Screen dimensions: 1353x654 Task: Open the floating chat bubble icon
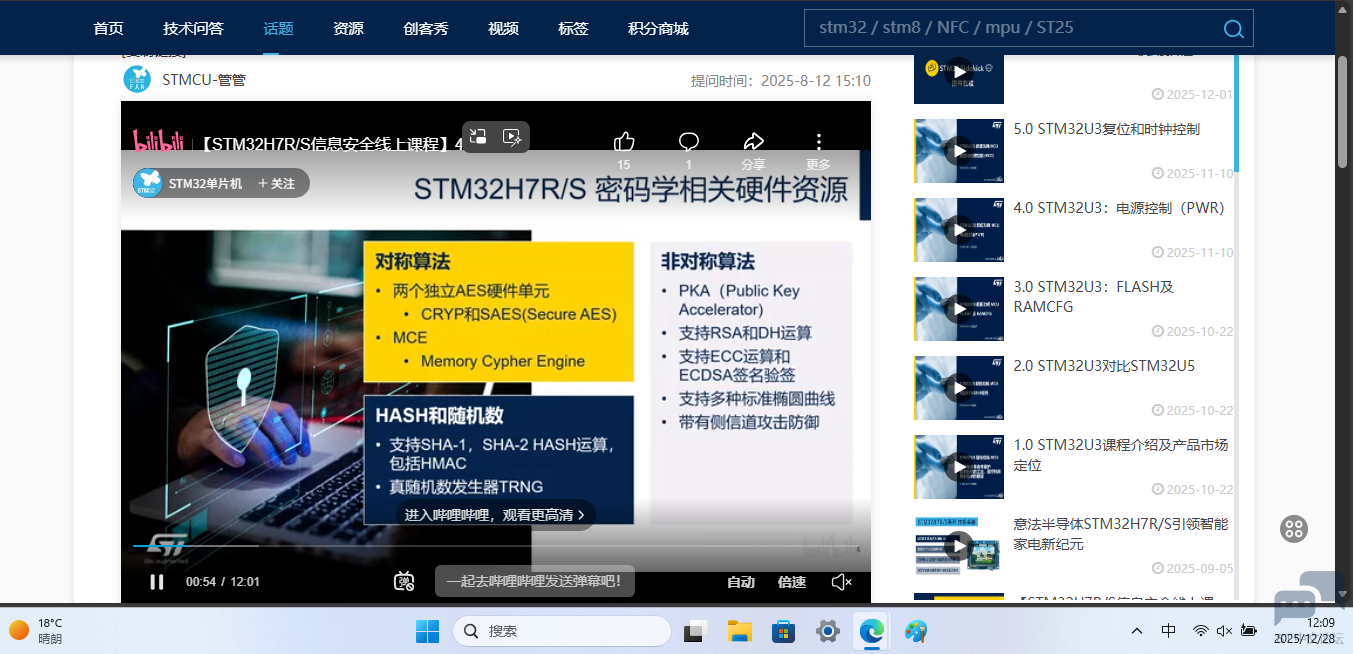[x=1295, y=606]
